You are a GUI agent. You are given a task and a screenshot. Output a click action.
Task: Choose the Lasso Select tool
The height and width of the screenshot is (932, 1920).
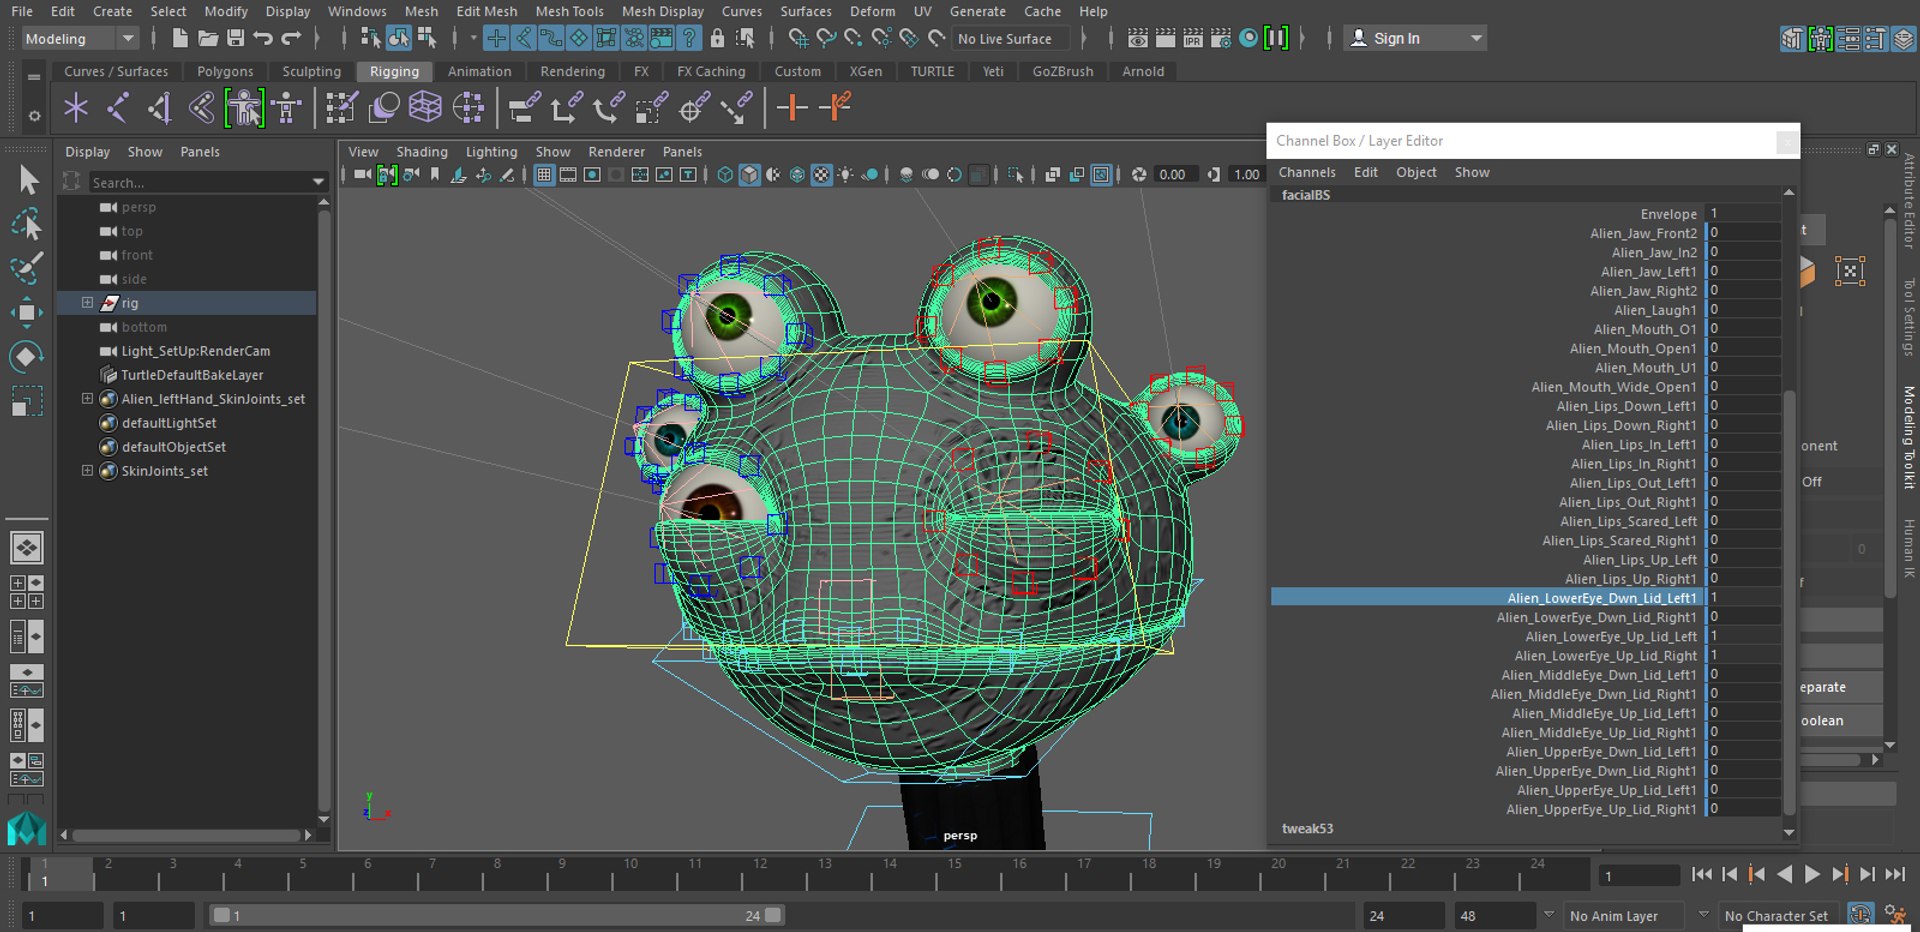coord(27,225)
